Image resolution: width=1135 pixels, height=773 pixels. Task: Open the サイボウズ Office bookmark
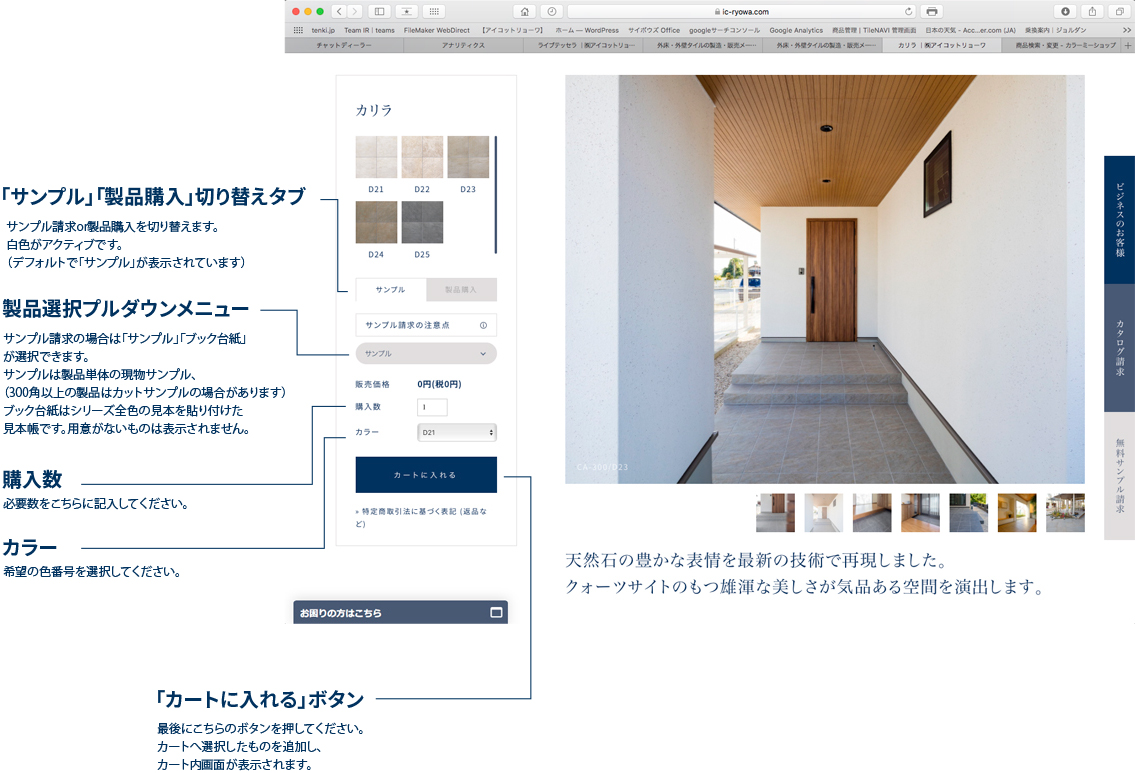654,30
